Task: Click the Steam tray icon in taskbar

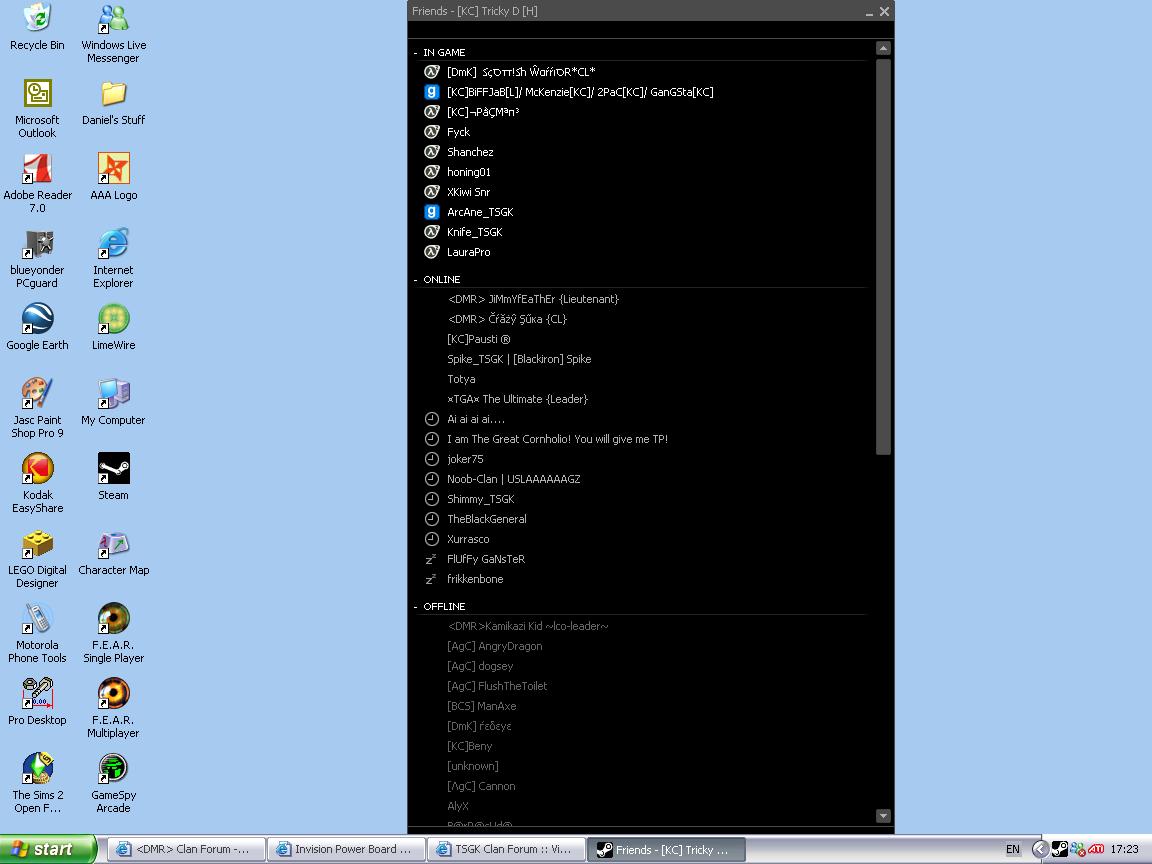Action: coord(1060,849)
